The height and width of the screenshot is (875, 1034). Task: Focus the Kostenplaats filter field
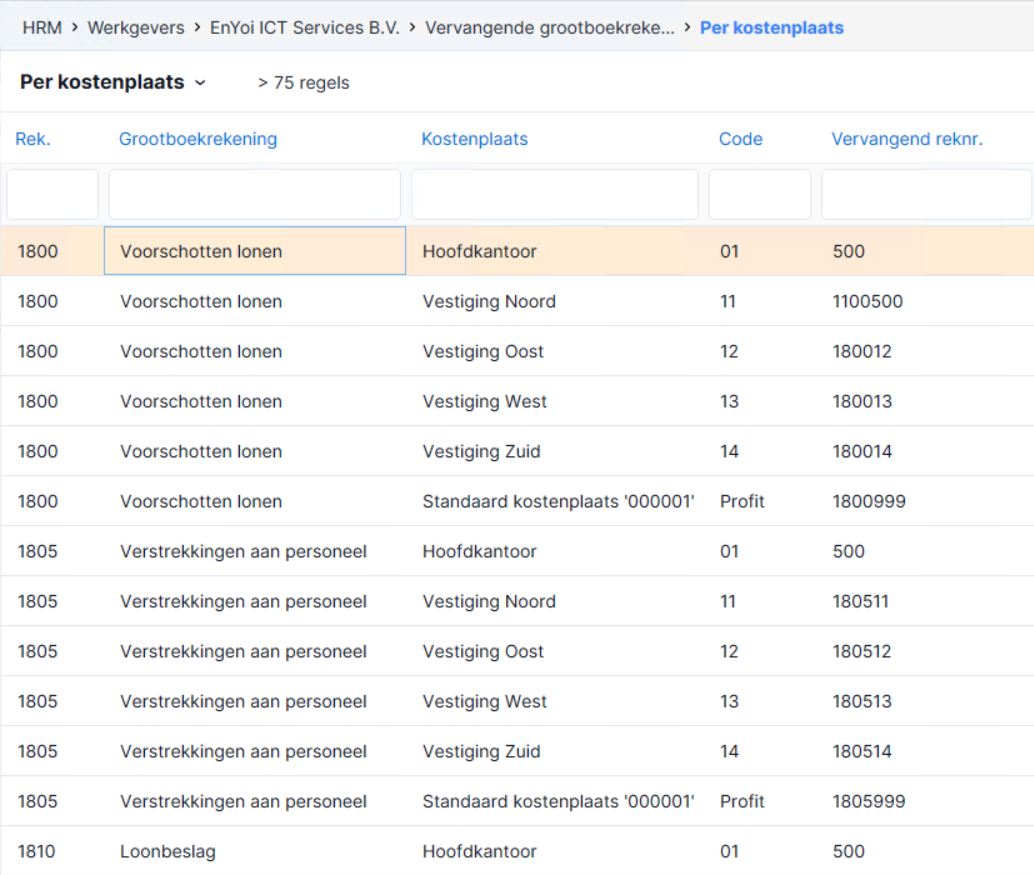tap(555, 195)
